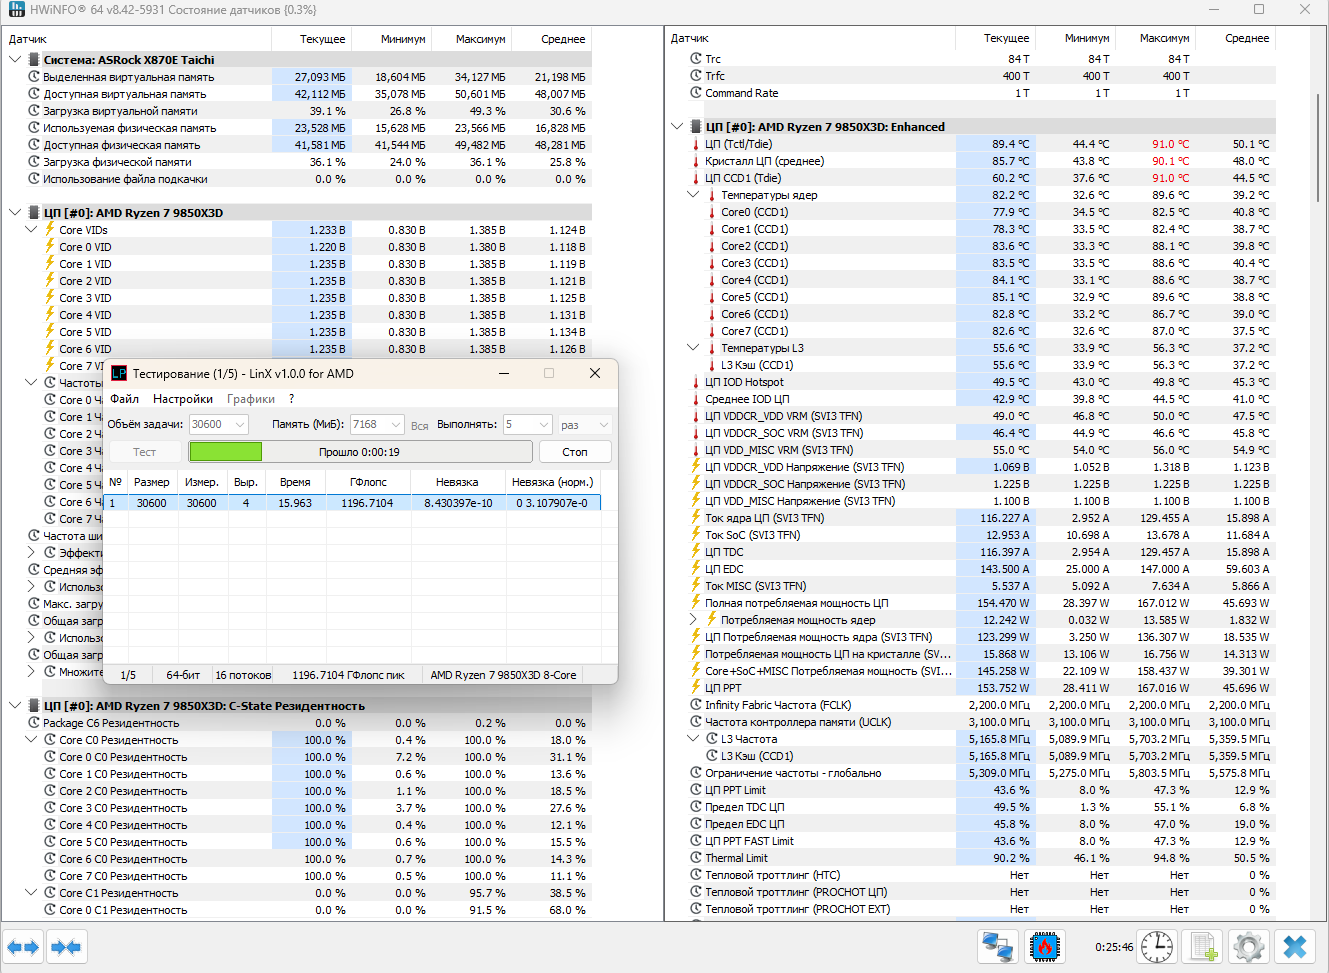Click the '16 потоков' status bar entry

pos(243,675)
